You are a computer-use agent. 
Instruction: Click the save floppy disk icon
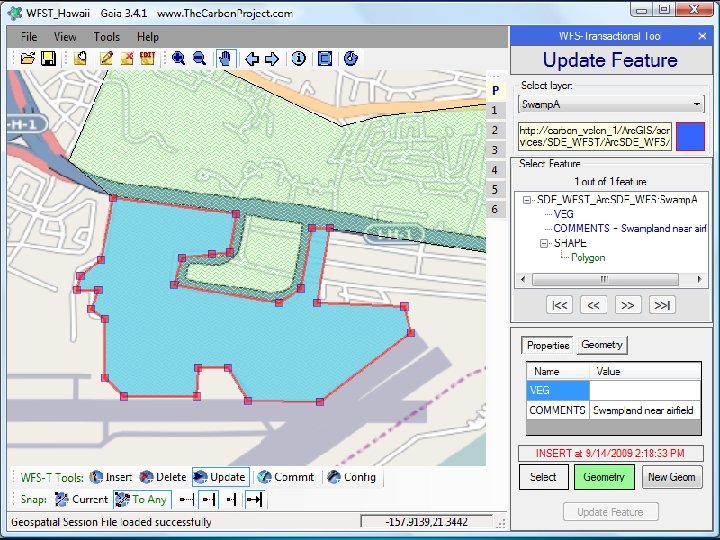(48, 58)
